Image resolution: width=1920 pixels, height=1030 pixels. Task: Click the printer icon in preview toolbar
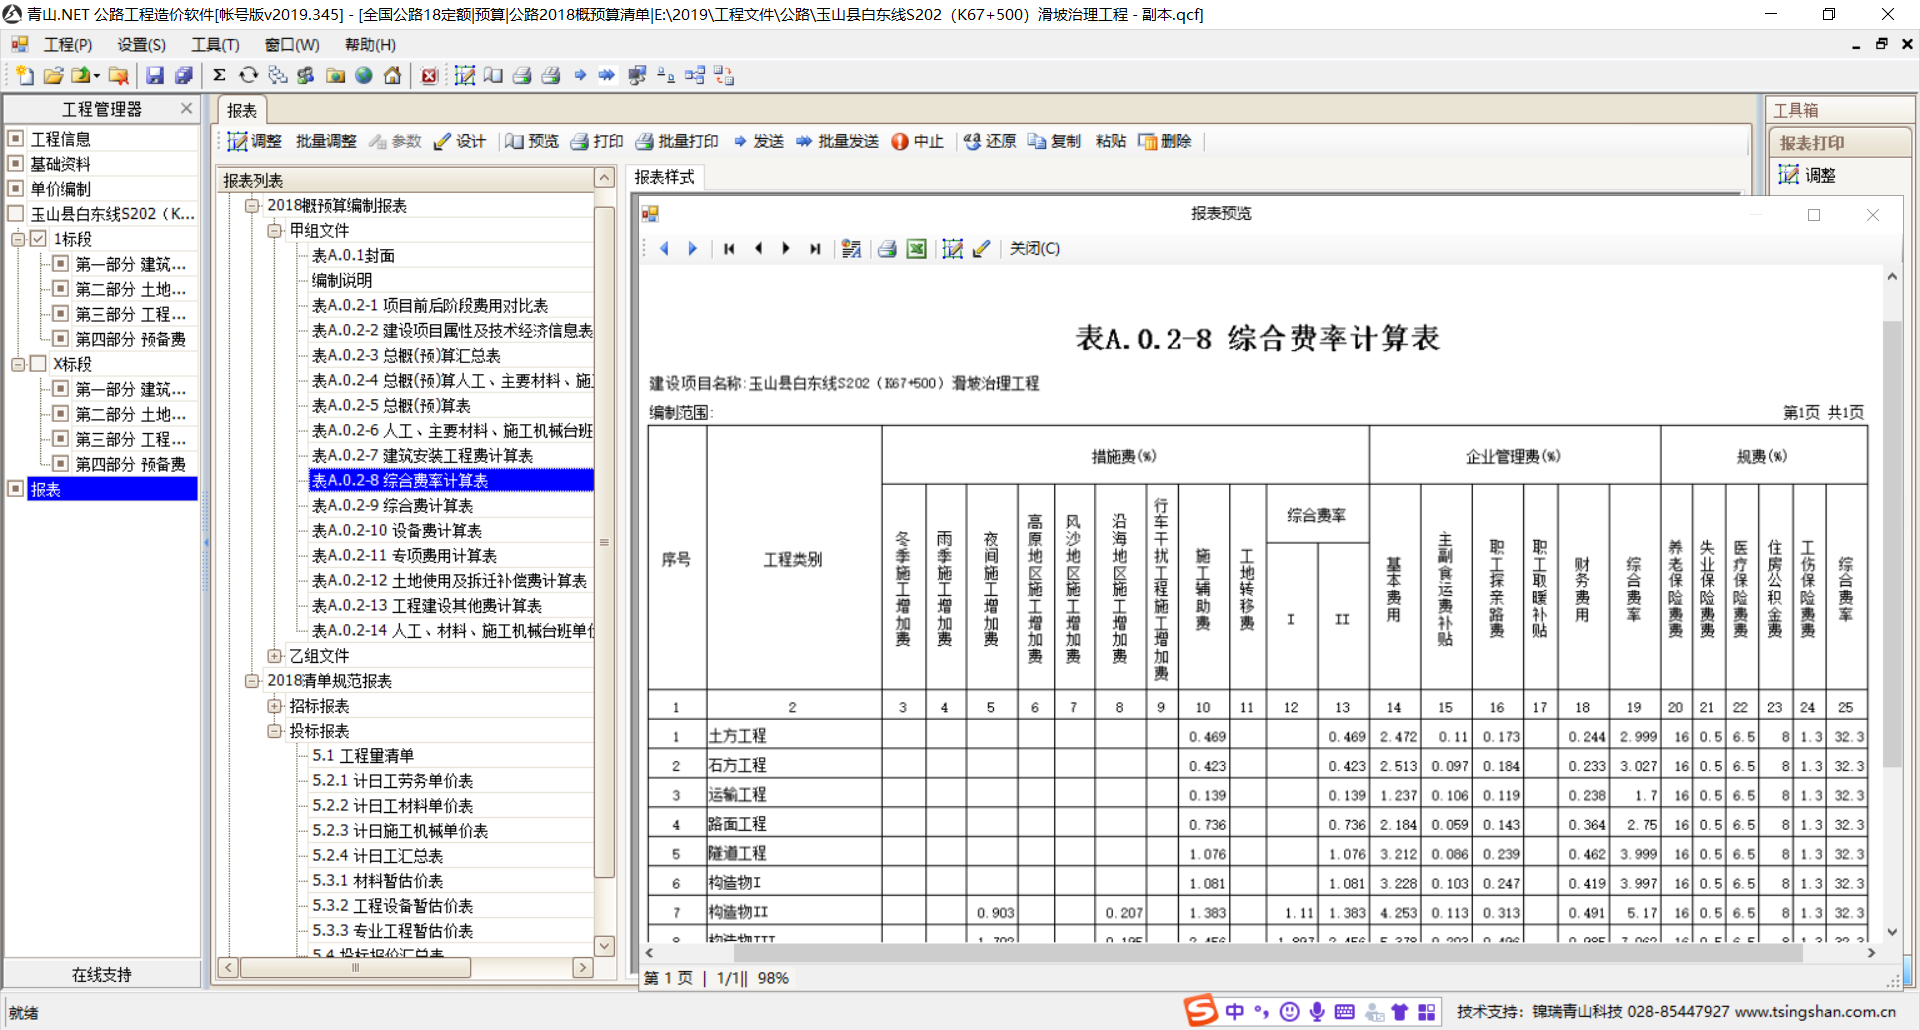point(887,249)
